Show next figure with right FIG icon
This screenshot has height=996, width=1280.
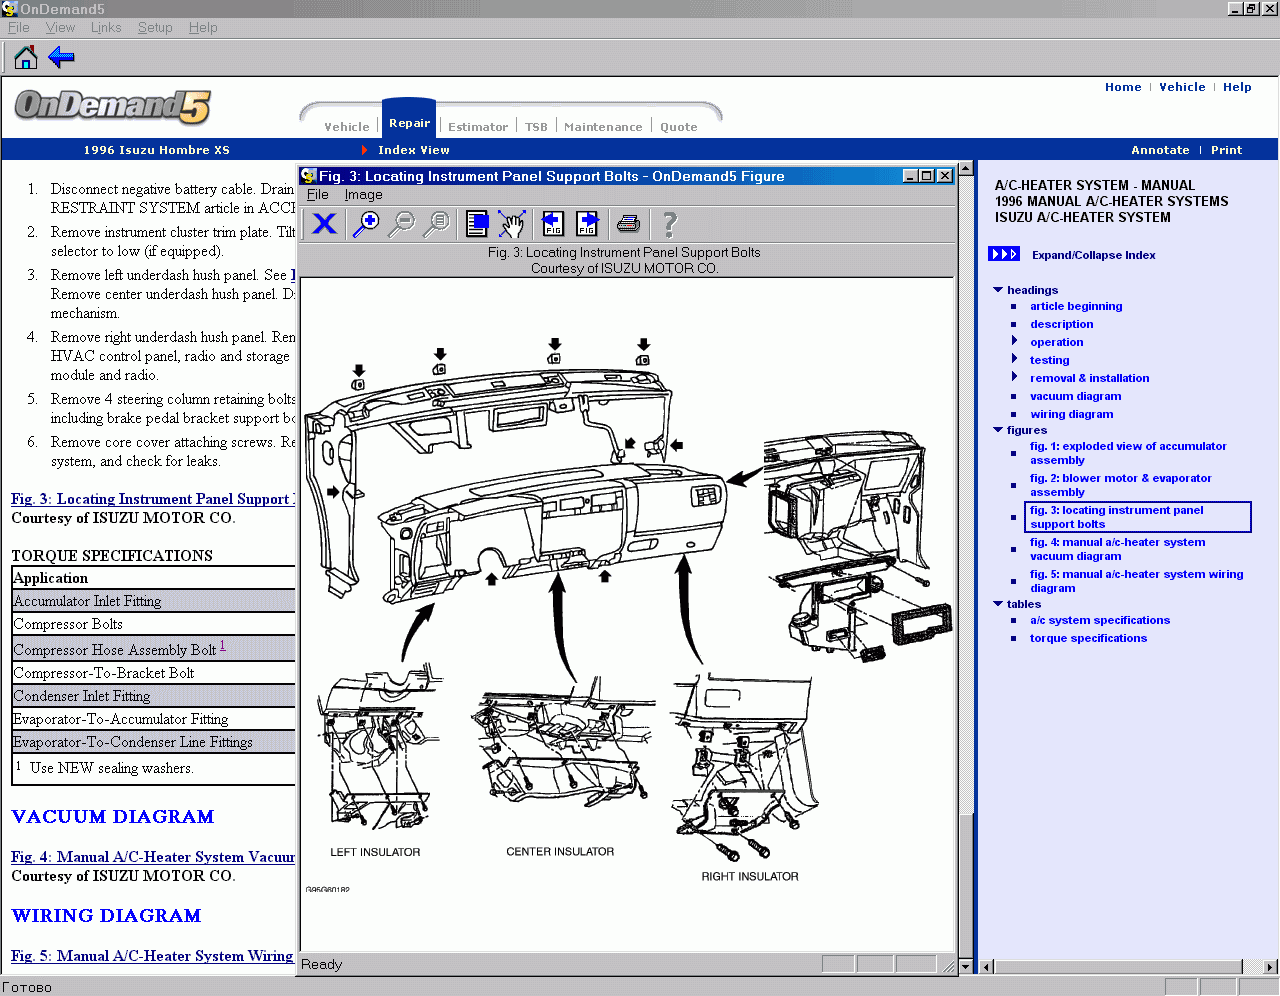pyautogui.click(x=587, y=223)
